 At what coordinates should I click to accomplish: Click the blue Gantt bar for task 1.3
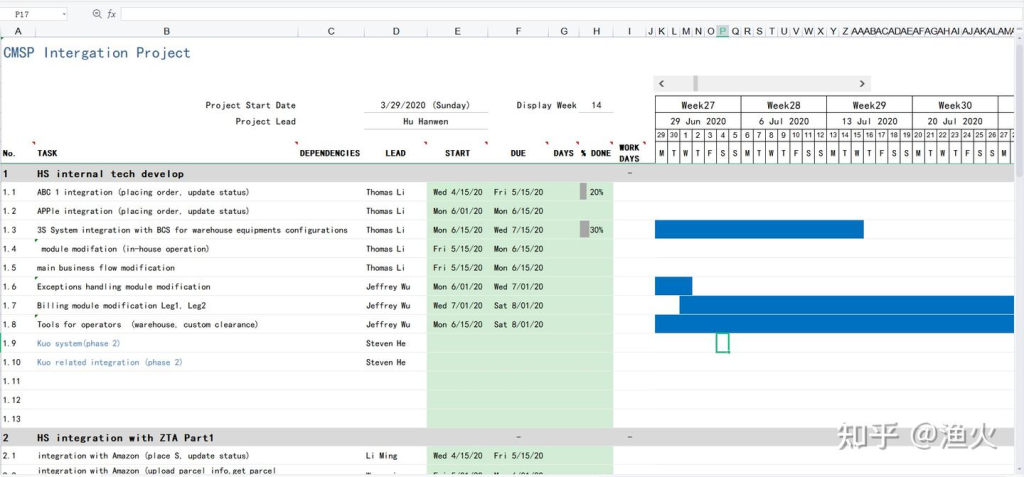tap(758, 229)
